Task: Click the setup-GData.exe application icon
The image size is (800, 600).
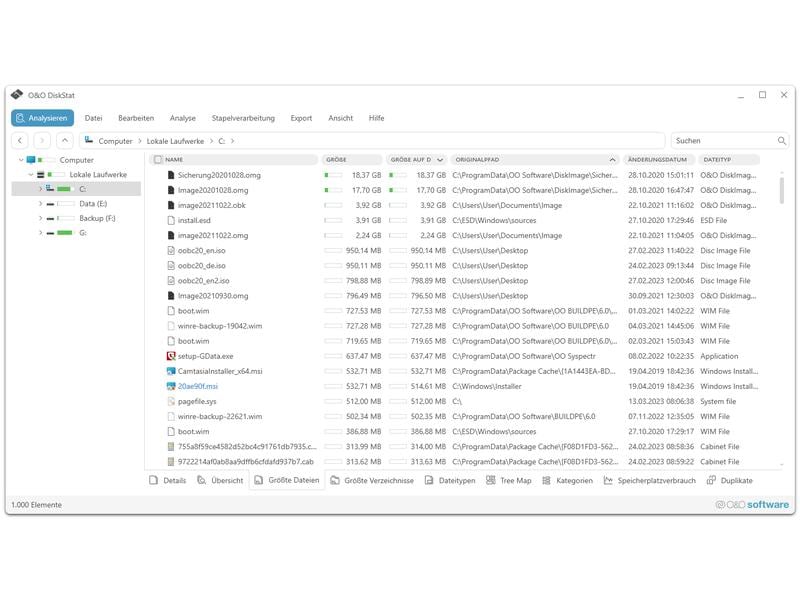Action: 171,356
